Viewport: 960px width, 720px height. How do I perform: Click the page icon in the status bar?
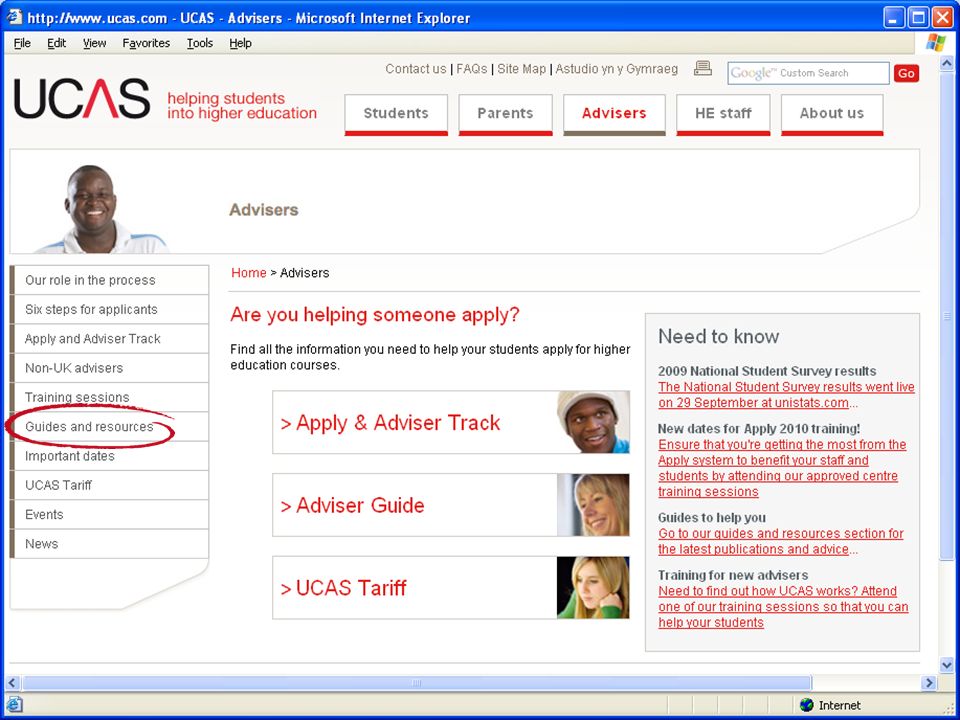14,705
